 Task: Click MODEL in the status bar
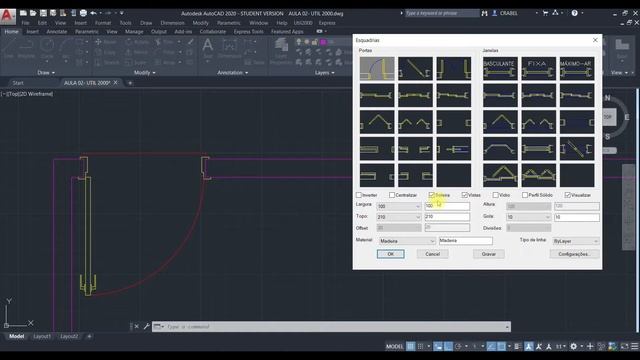pyautogui.click(x=394, y=347)
